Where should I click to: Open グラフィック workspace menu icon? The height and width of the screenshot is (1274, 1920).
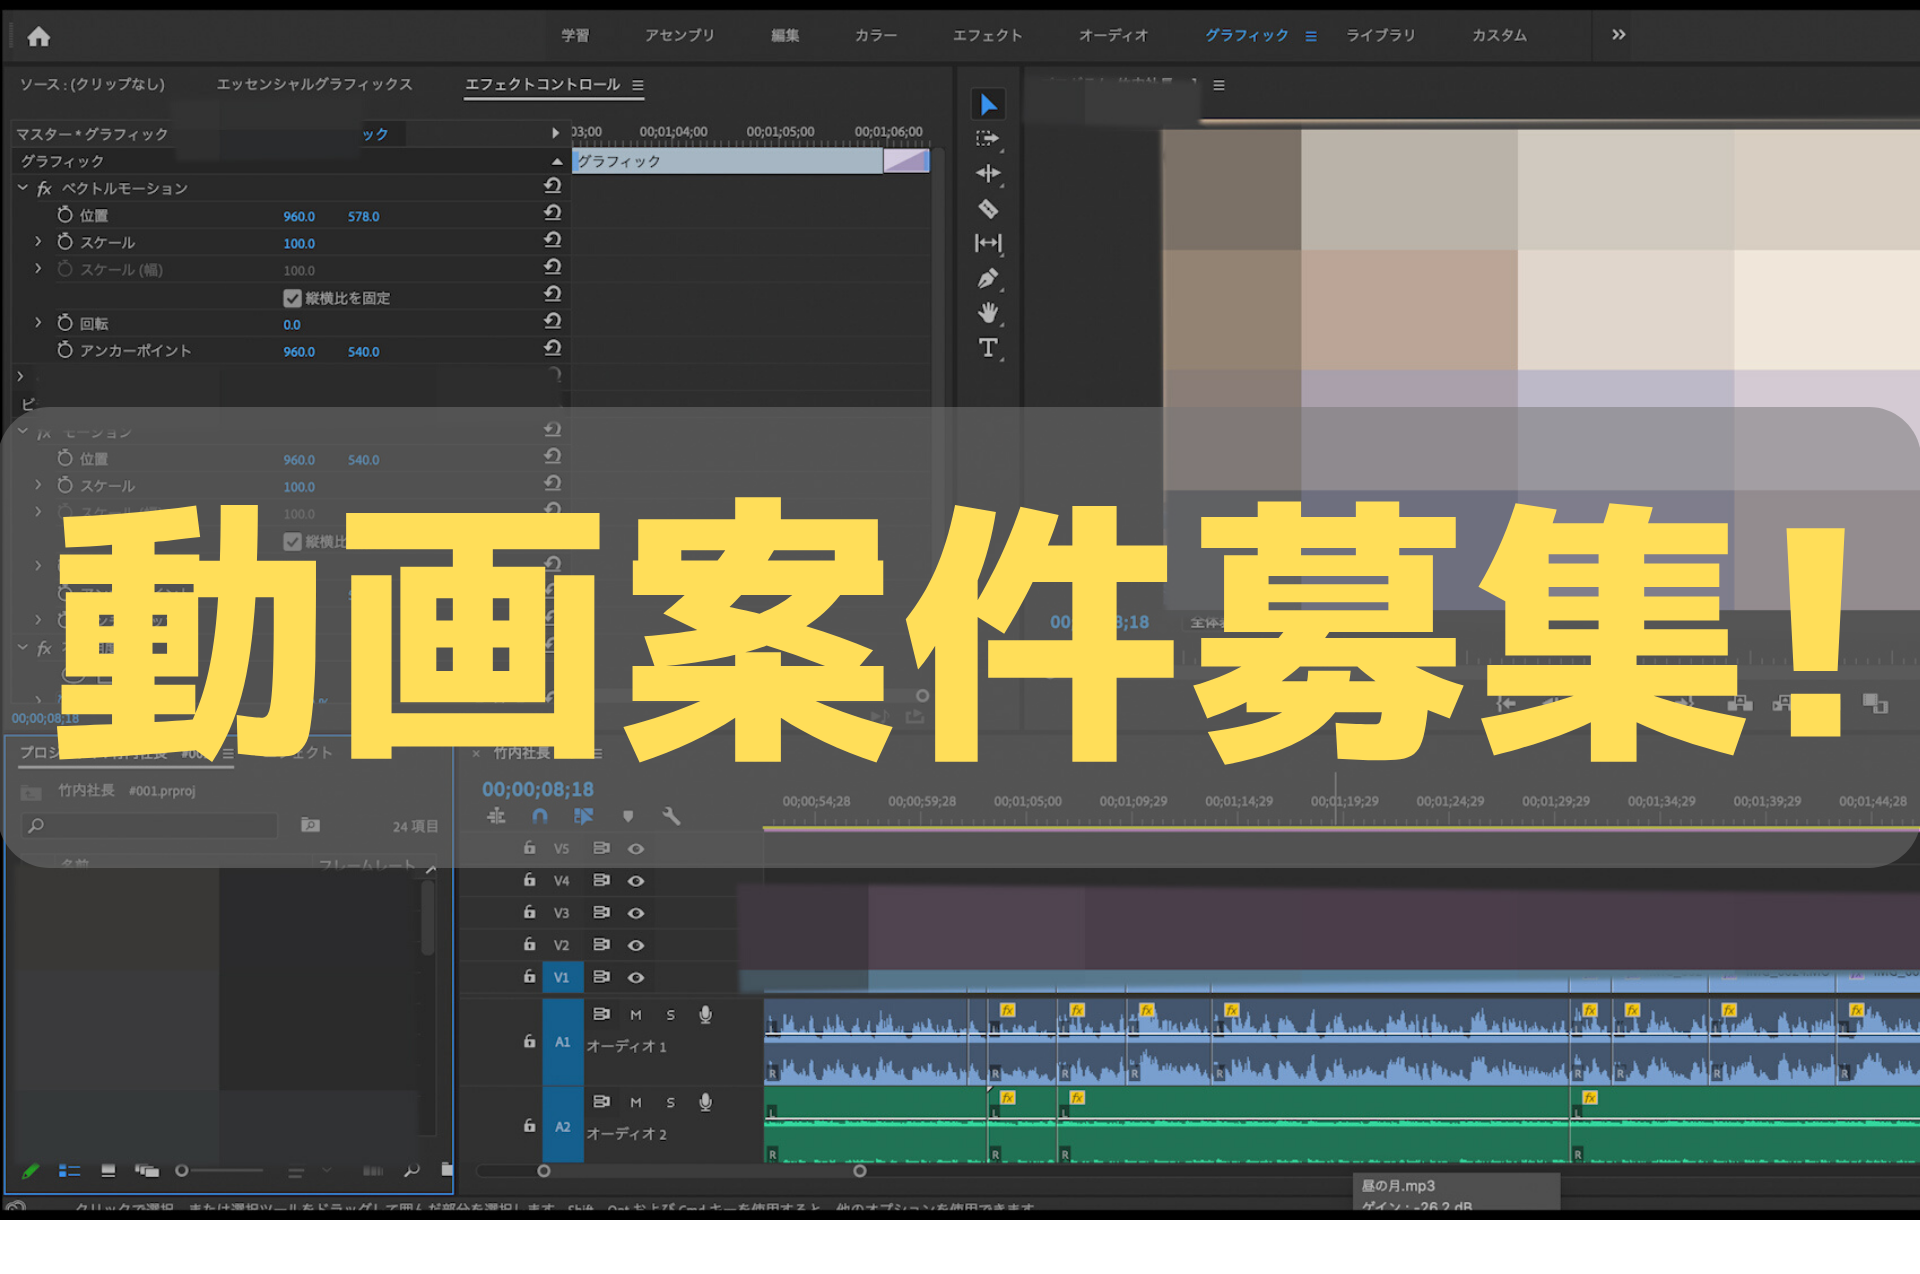point(1311,36)
